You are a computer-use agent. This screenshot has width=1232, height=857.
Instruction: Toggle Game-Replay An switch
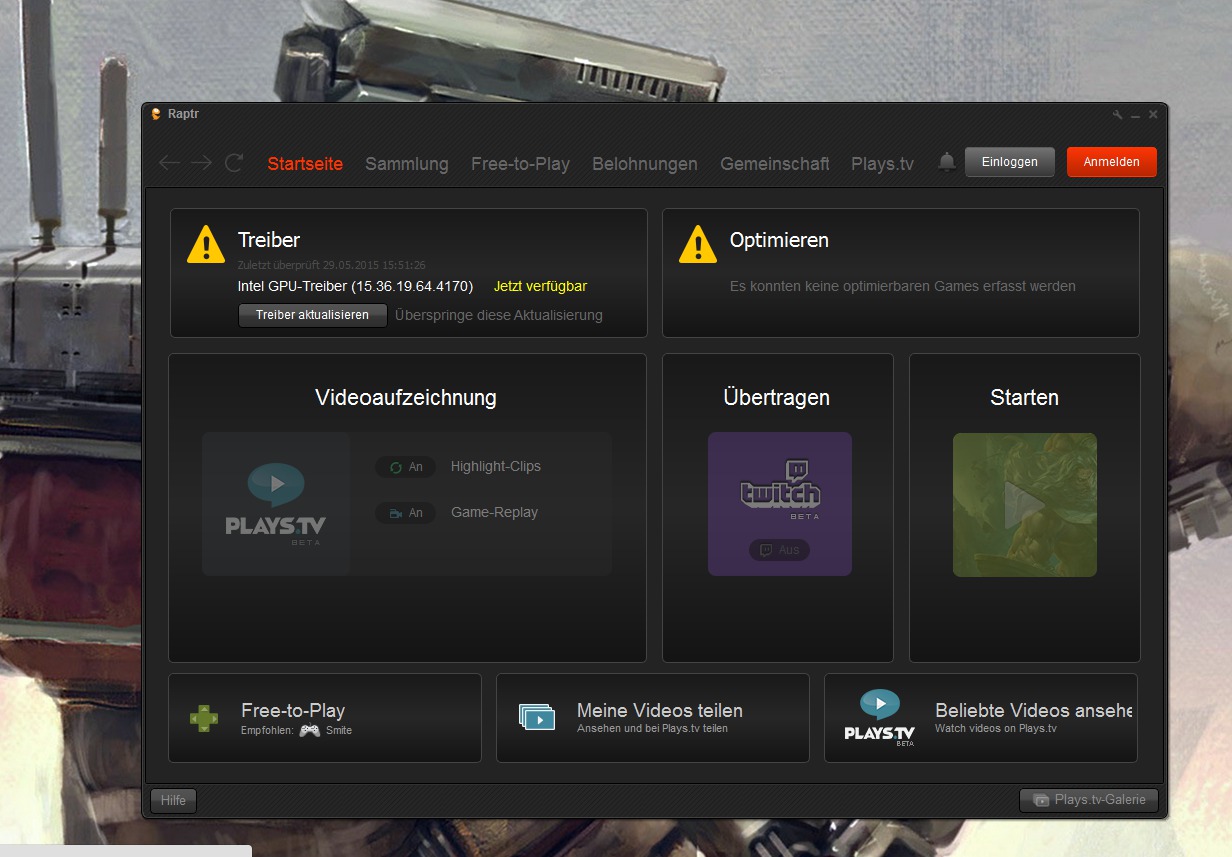coord(405,513)
